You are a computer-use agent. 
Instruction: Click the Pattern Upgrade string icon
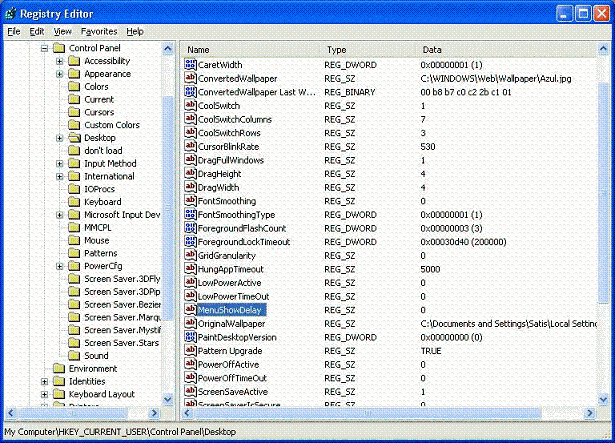[190, 350]
